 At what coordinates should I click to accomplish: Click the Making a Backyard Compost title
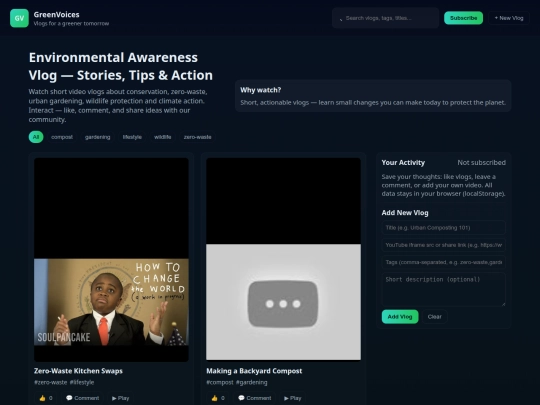coord(254,371)
